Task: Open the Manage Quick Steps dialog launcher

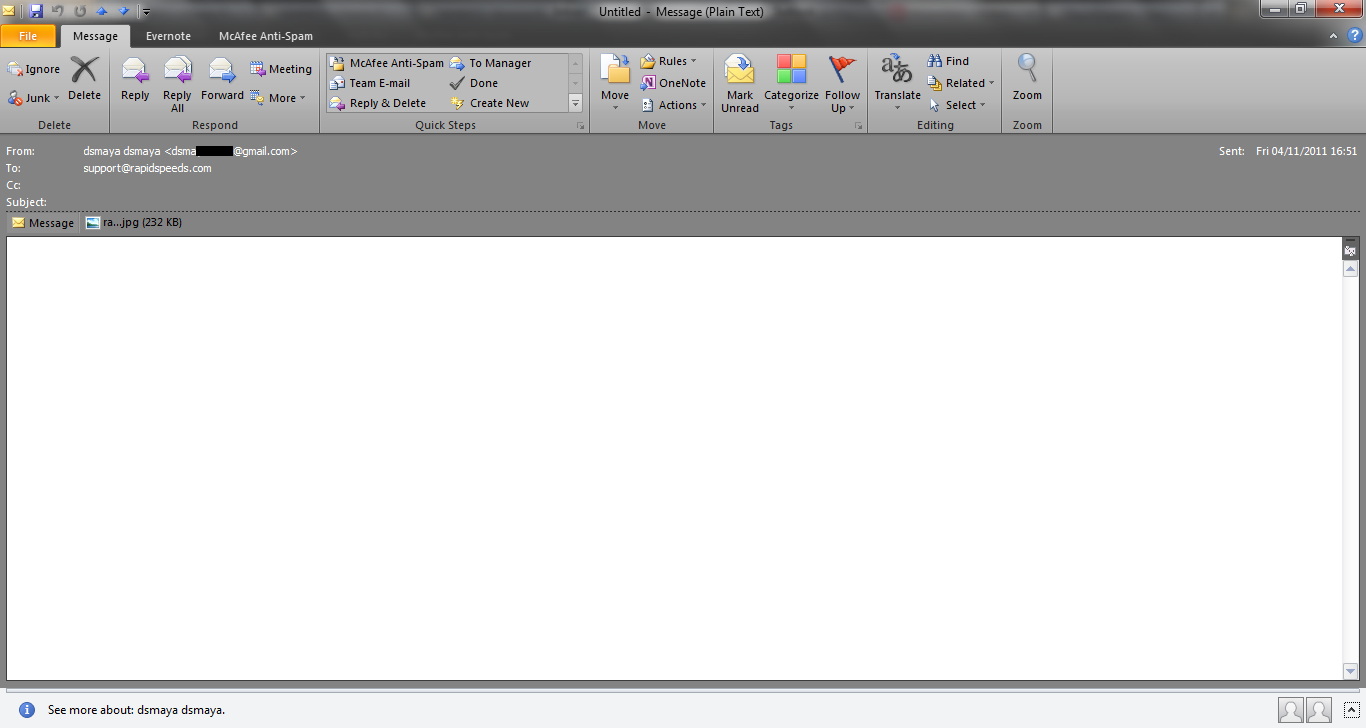Action: 579,127
